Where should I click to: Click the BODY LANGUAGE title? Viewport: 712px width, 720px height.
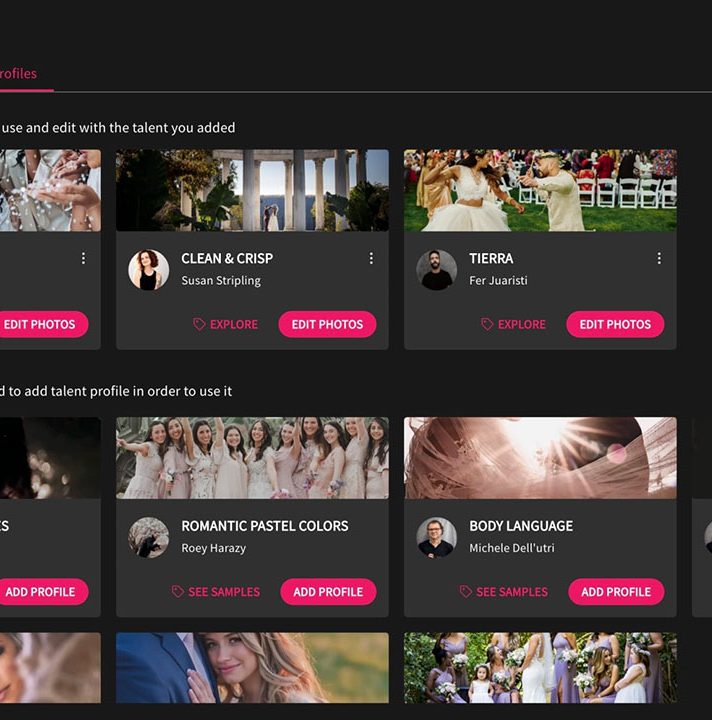pos(521,526)
